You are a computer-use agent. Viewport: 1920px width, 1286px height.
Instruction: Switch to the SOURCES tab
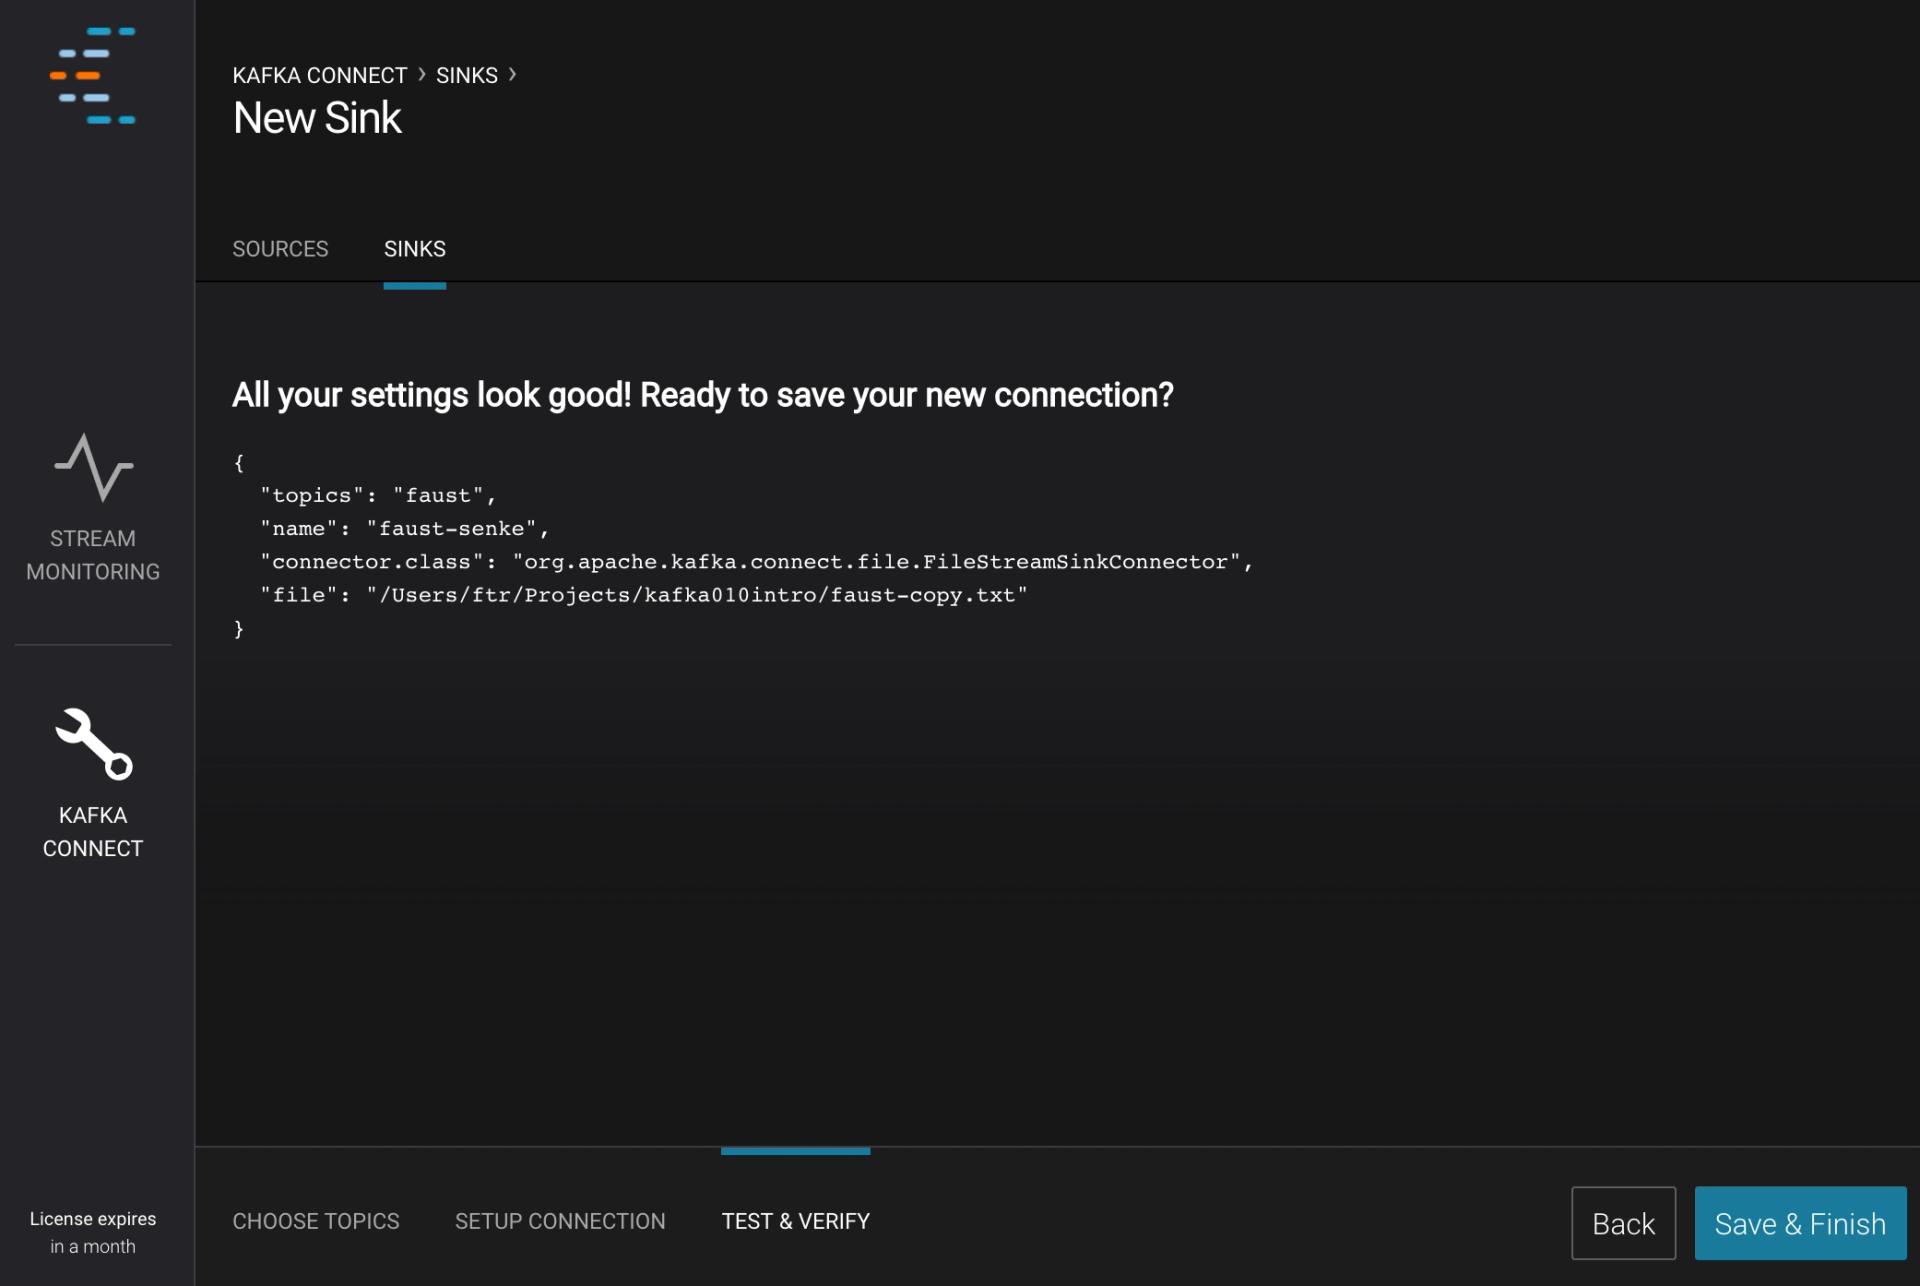coord(280,249)
